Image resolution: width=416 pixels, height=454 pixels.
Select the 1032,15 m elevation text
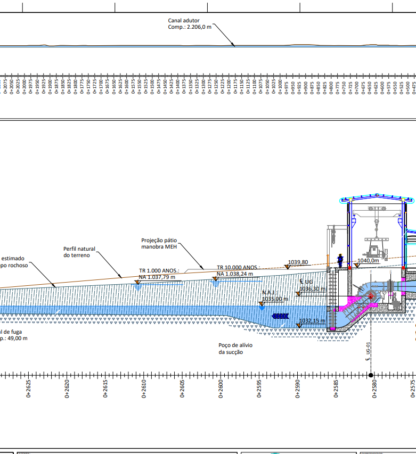point(312,321)
